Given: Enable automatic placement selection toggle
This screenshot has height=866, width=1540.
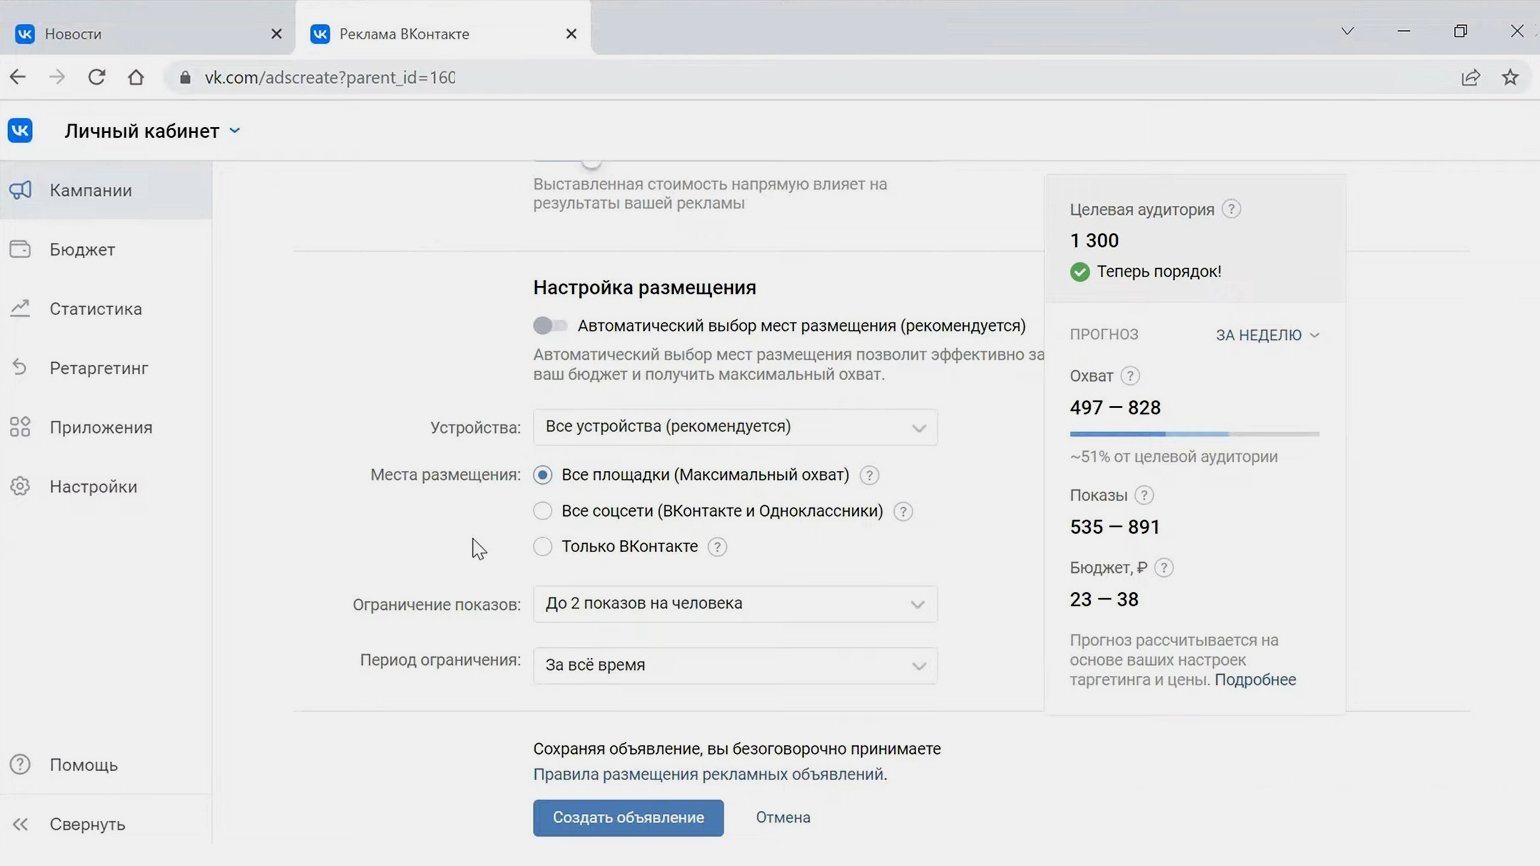Looking at the screenshot, I should tap(550, 325).
